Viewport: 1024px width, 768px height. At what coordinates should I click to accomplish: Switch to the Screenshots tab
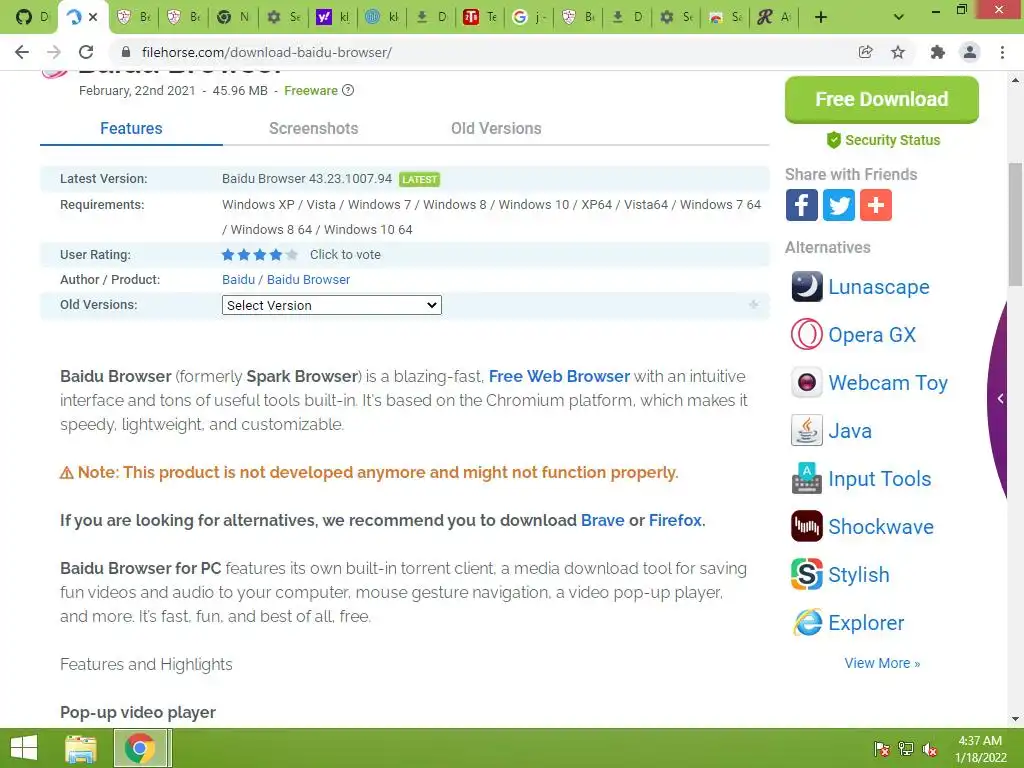pos(313,128)
